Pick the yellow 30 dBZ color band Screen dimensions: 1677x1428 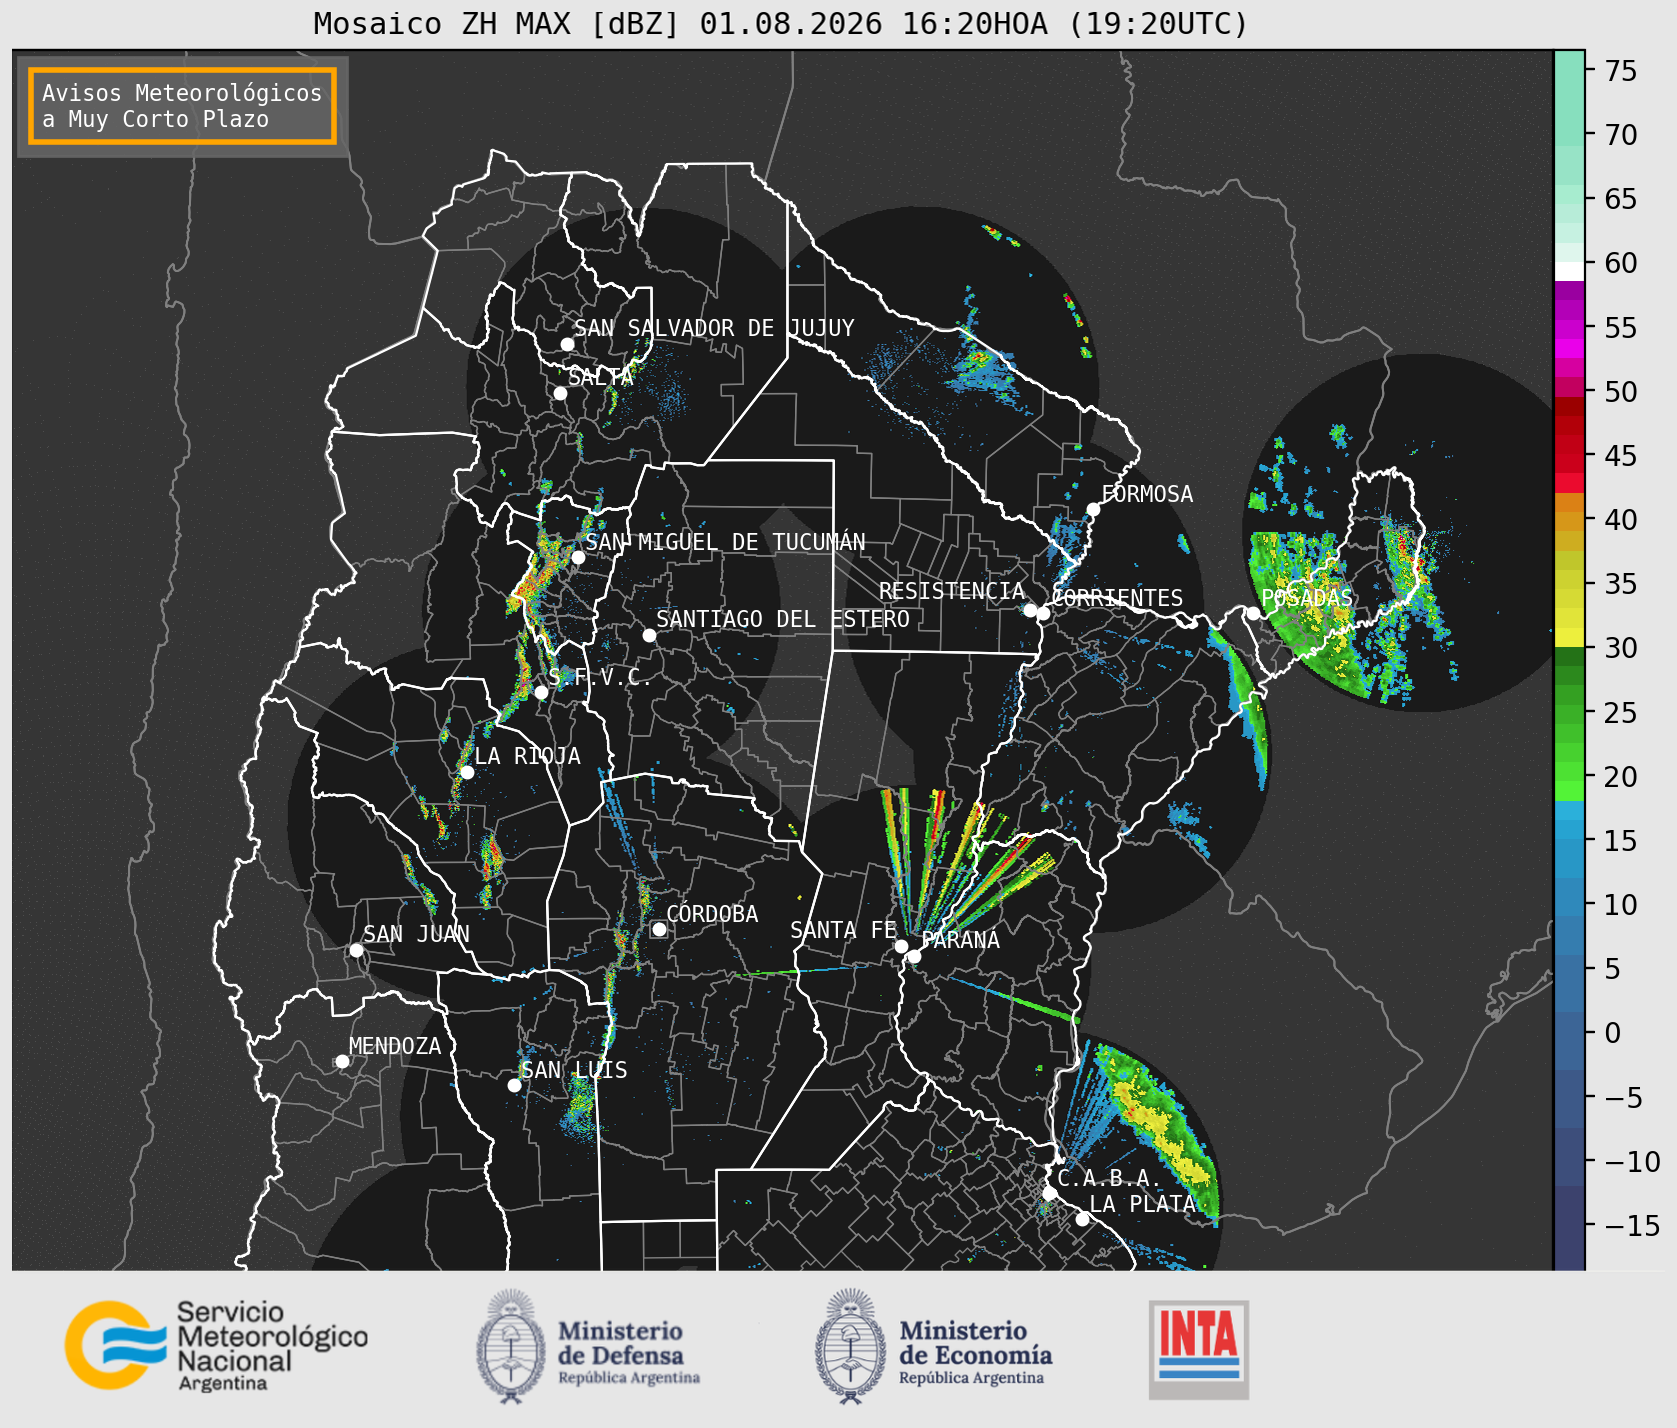1569,637
